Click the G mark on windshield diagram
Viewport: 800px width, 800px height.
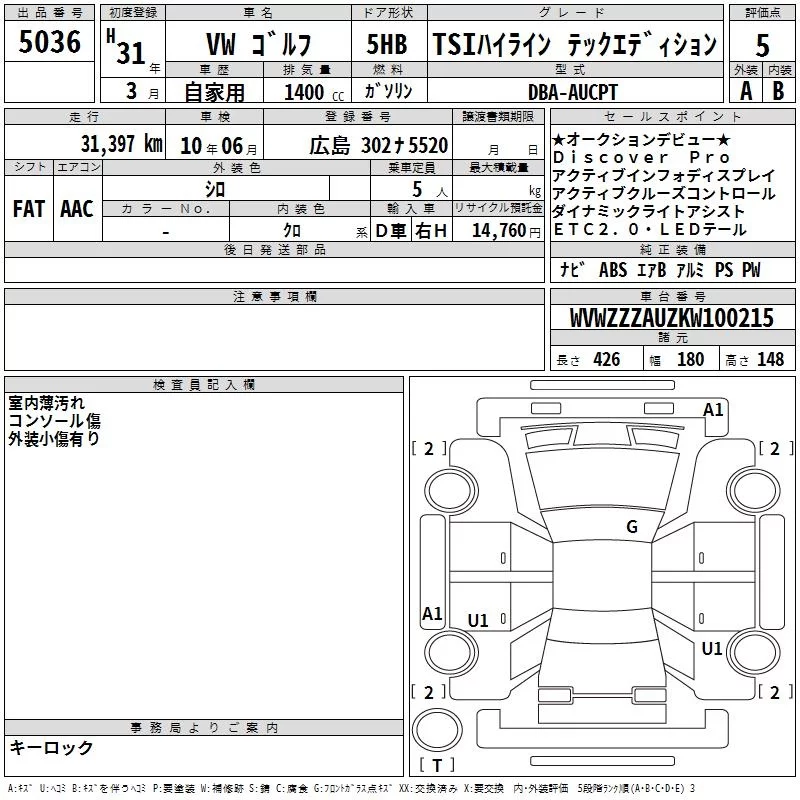[x=632, y=527]
